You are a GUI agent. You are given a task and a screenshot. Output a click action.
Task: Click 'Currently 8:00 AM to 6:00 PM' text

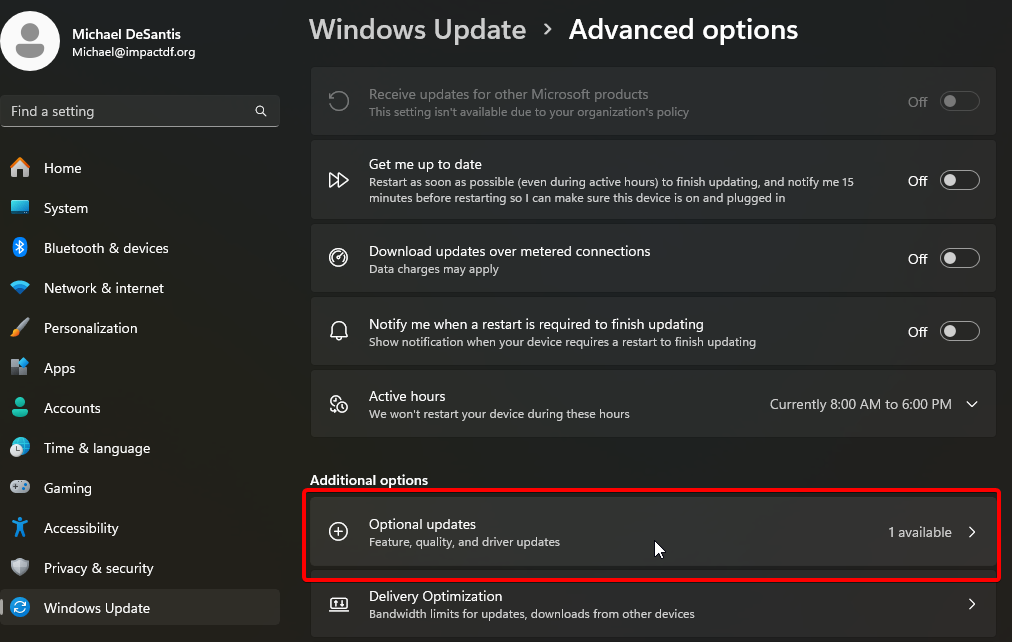pyautogui.click(x=860, y=404)
